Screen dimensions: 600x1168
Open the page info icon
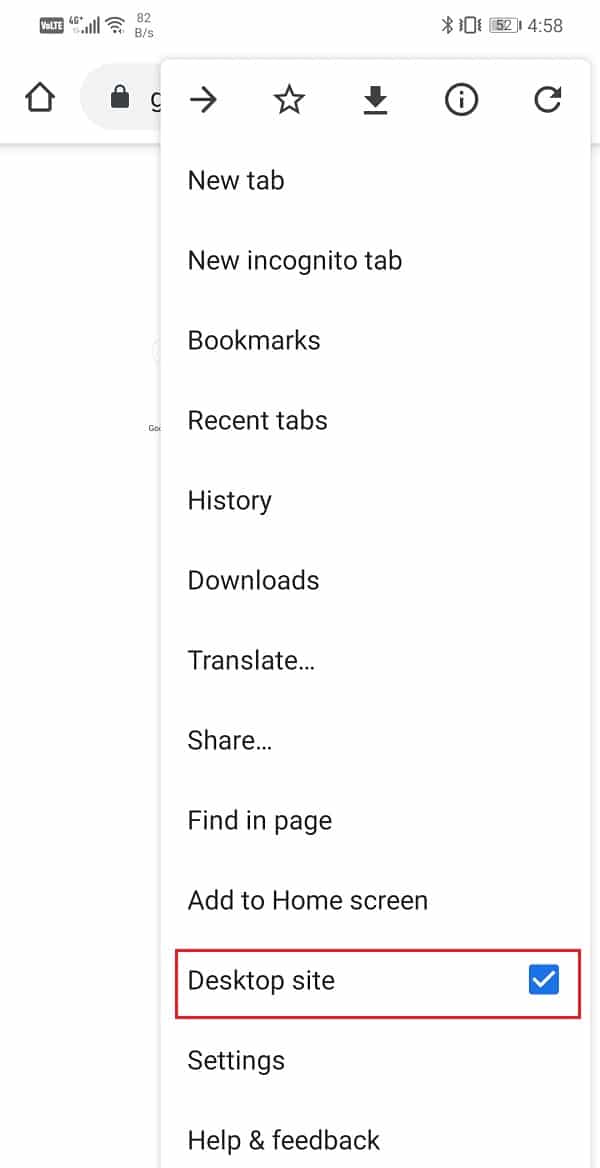point(461,100)
